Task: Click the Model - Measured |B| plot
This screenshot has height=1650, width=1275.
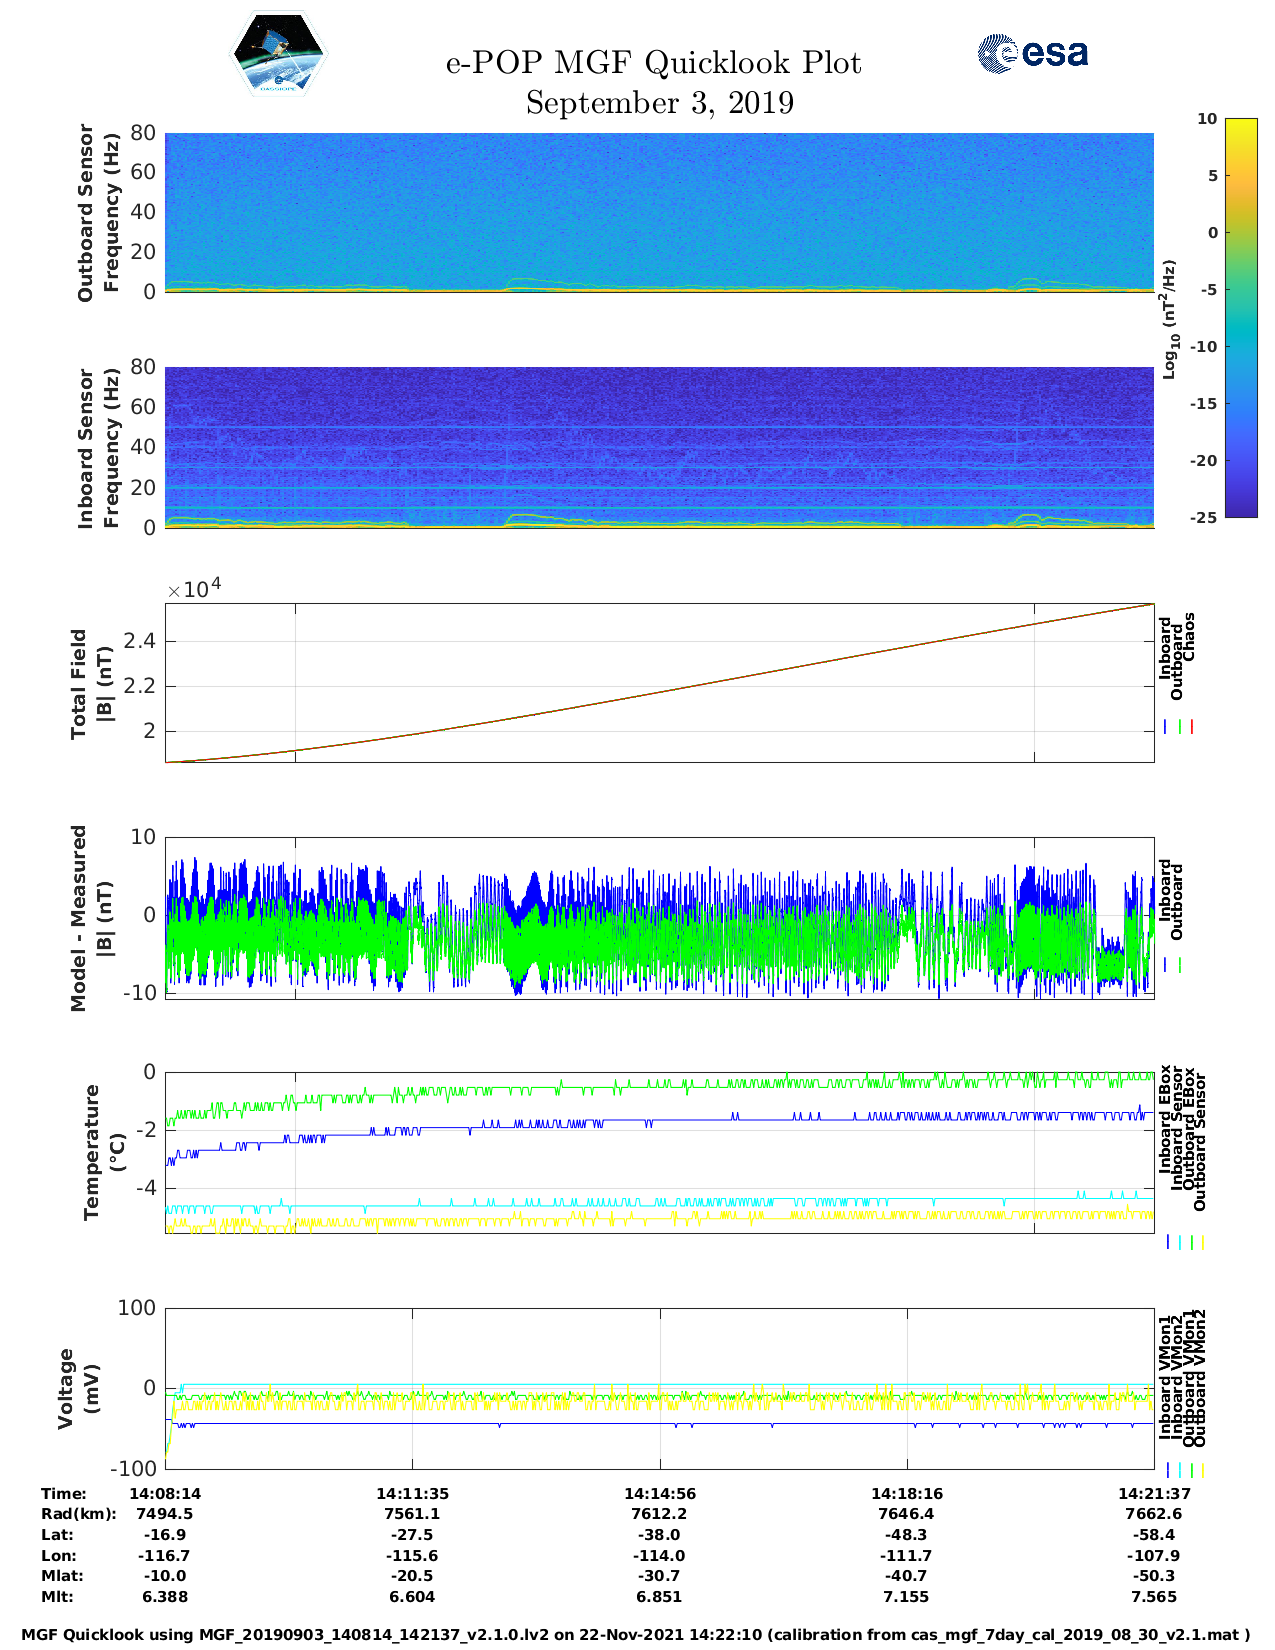Action: [x=659, y=917]
